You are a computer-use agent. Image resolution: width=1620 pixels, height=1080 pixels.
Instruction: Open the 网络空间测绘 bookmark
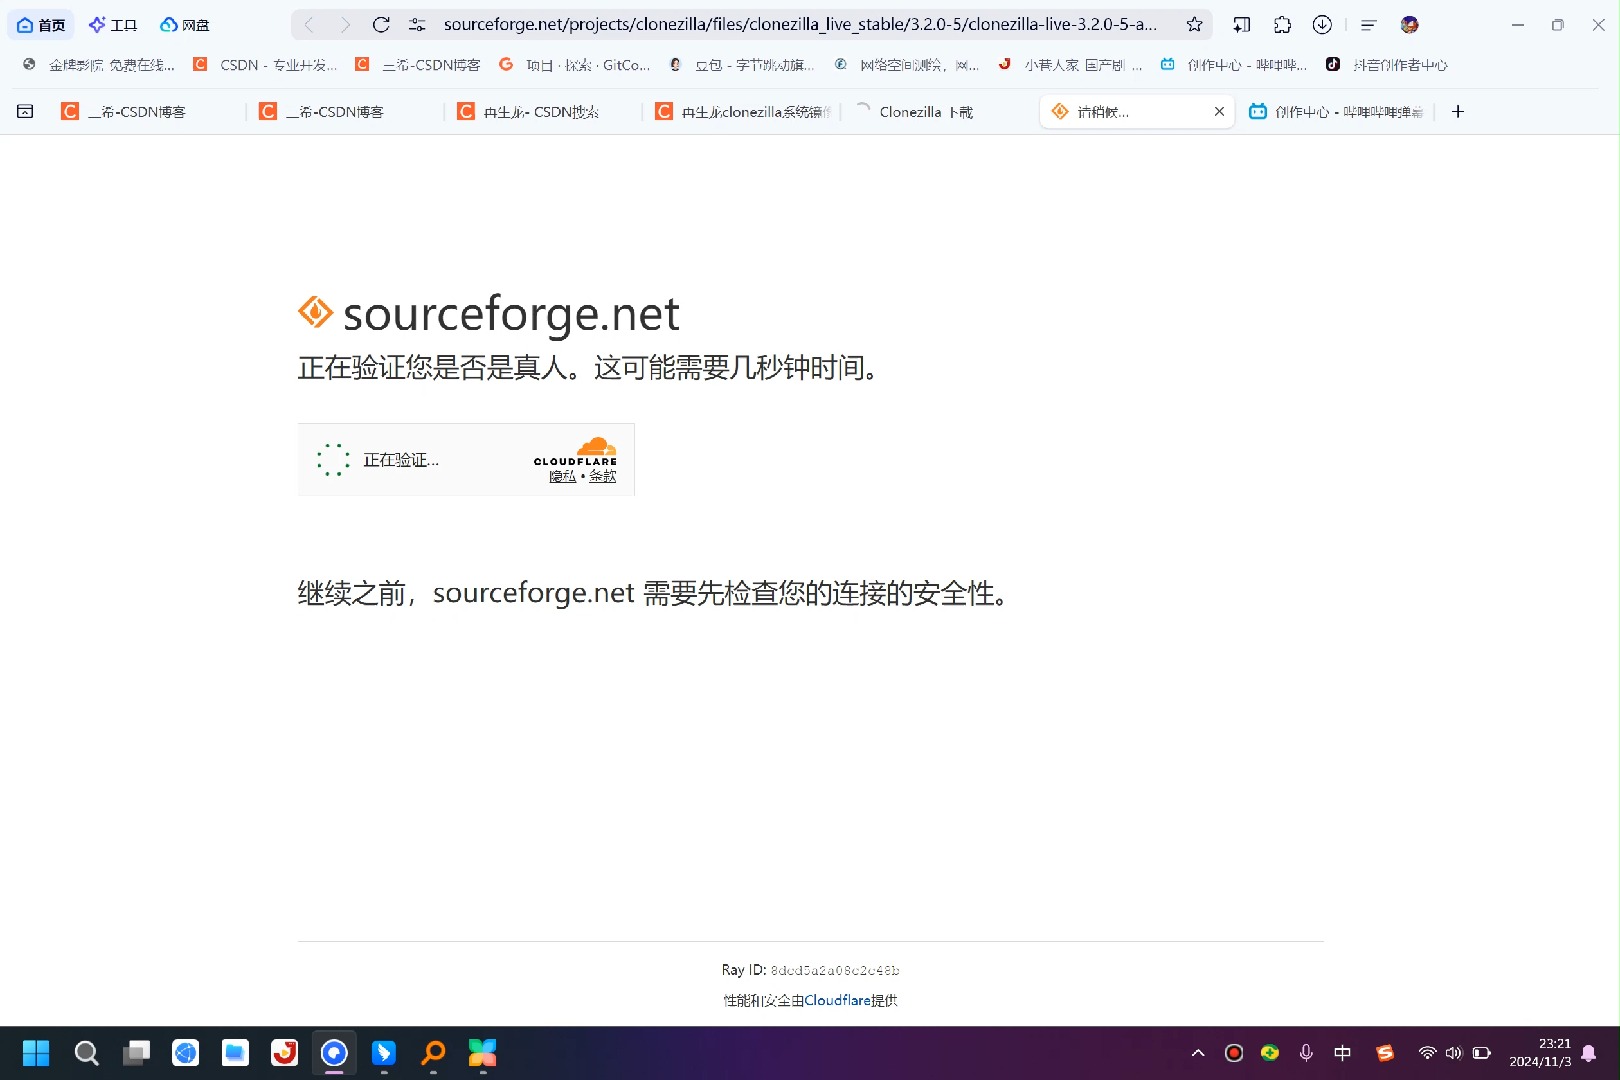point(907,65)
